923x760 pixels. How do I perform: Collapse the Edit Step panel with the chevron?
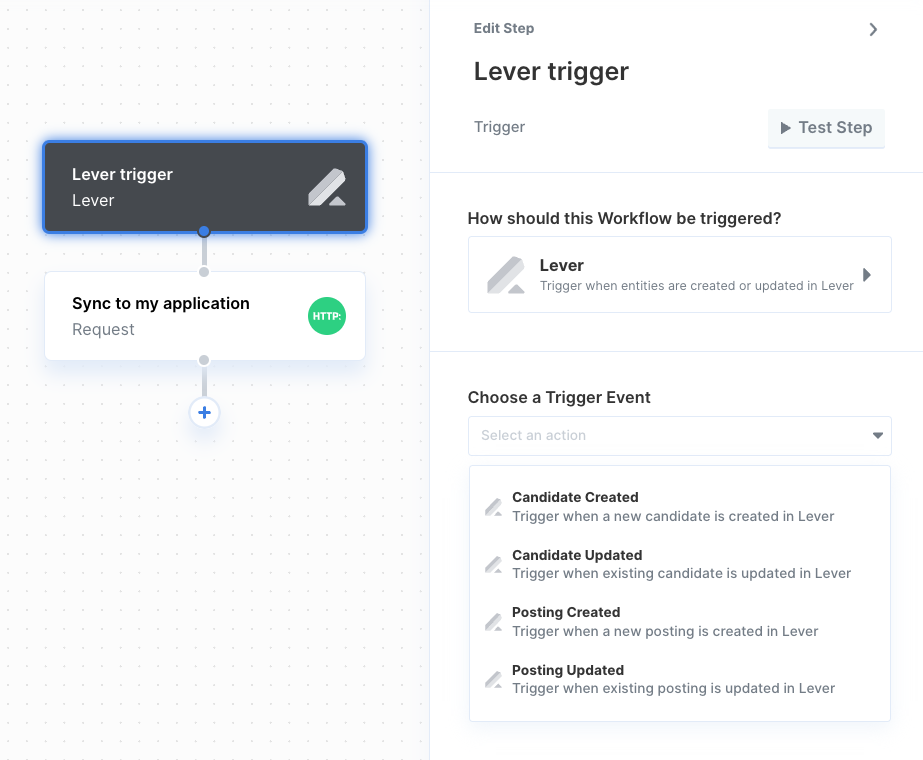pyautogui.click(x=874, y=29)
